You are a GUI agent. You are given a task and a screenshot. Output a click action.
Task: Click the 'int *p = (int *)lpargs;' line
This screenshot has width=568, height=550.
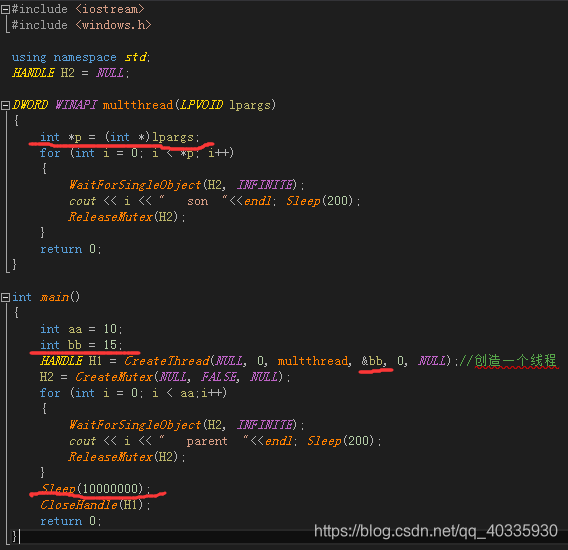120,137
